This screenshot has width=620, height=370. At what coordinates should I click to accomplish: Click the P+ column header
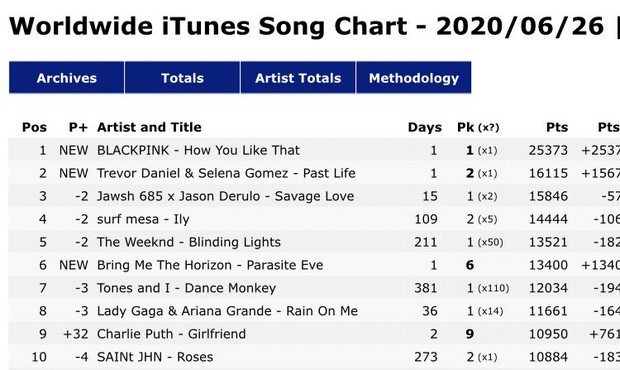pos(78,127)
